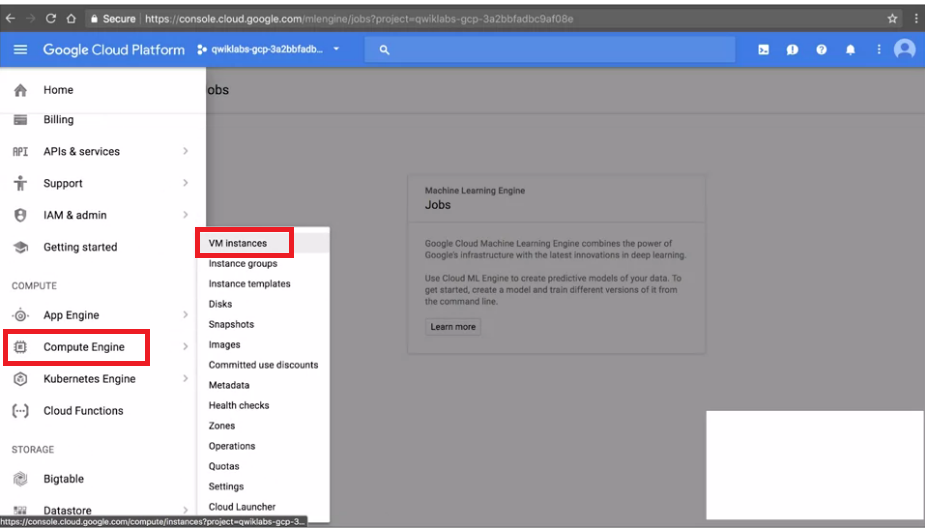Click the browser forward arrow
This screenshot has height=529, width=925.
coord(30,19)
